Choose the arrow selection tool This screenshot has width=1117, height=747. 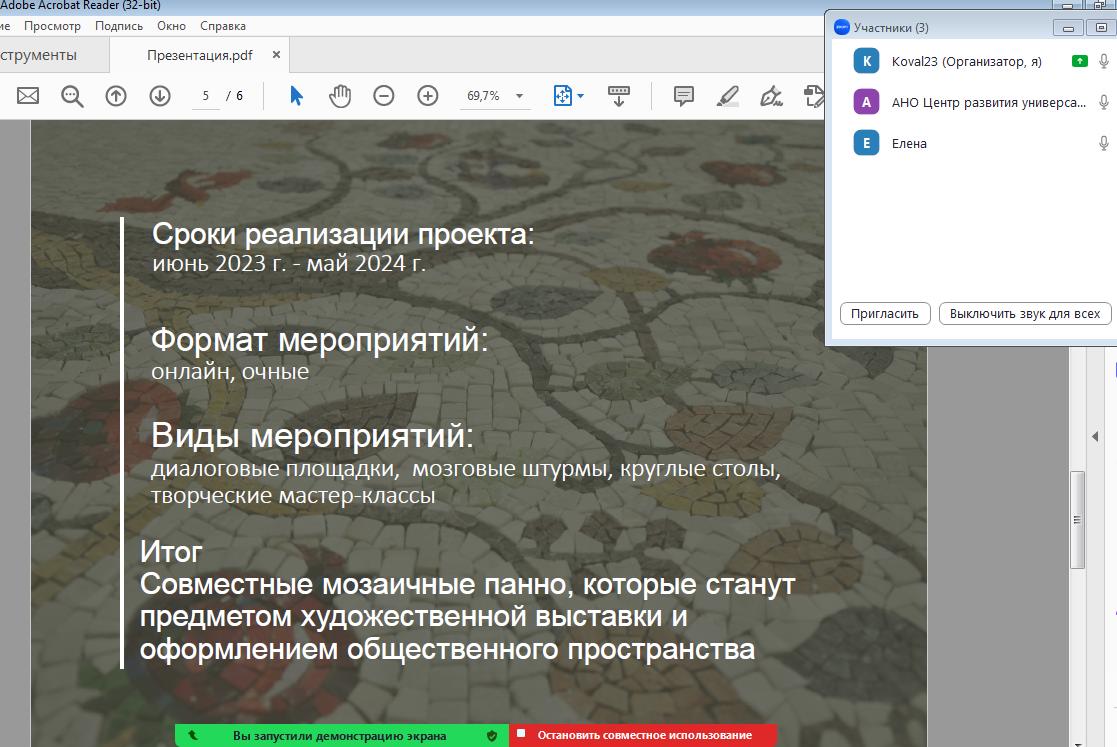296,95
